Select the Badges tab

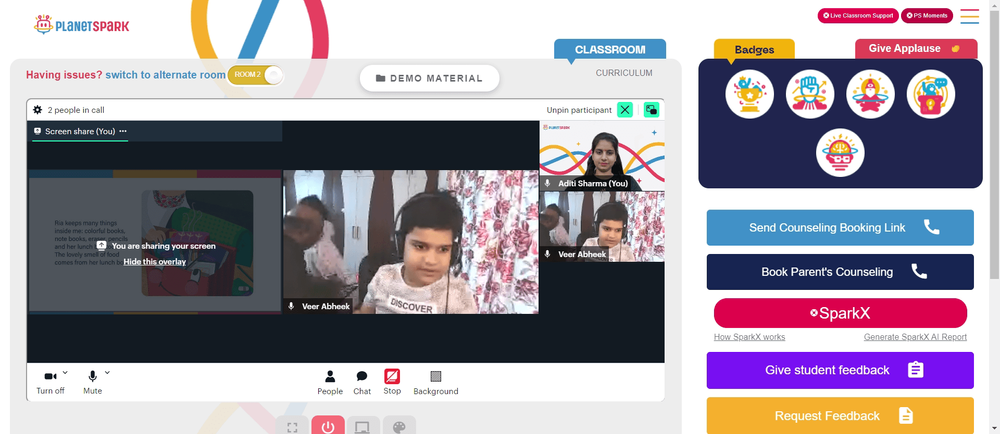click(x=754, y=49)
